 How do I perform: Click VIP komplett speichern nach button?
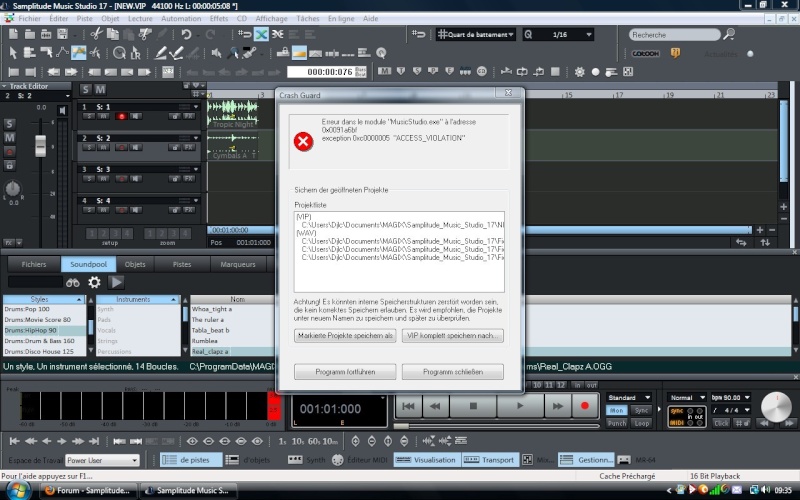[453, 336]
